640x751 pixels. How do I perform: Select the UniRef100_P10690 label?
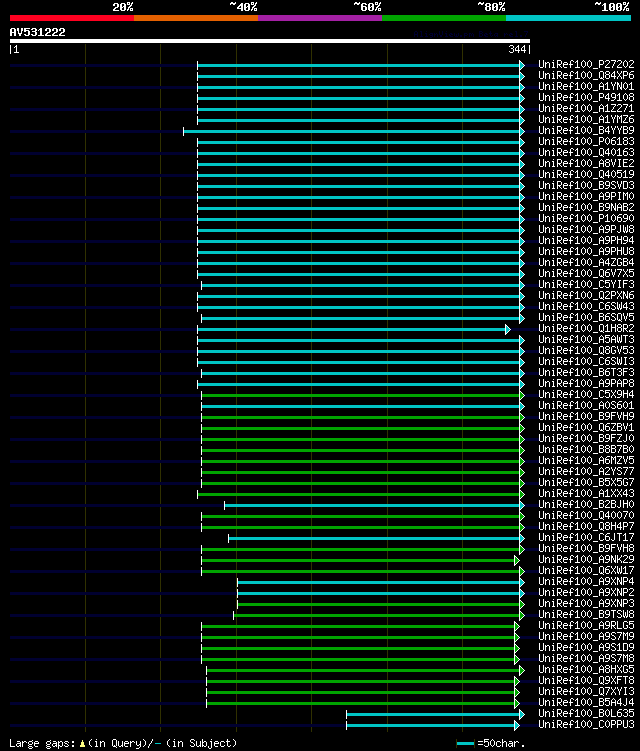coord(586,218)
